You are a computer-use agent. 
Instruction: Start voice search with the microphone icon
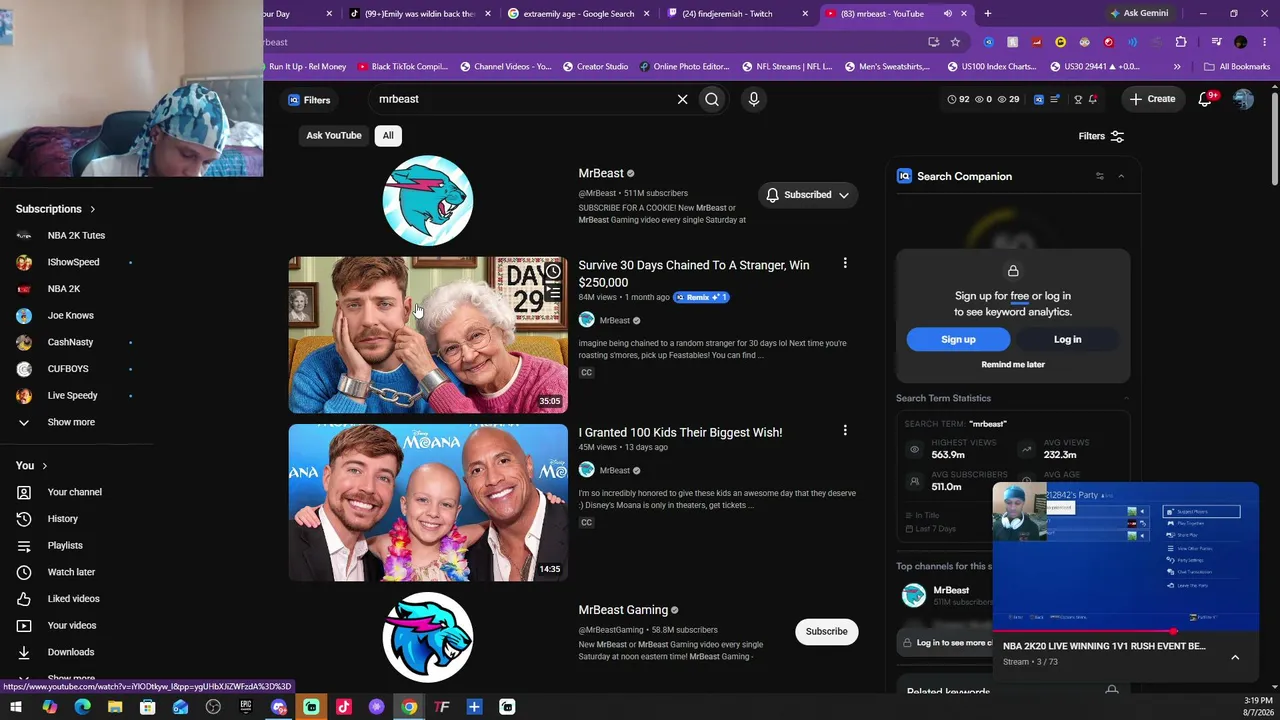click(x=754, y=100)
